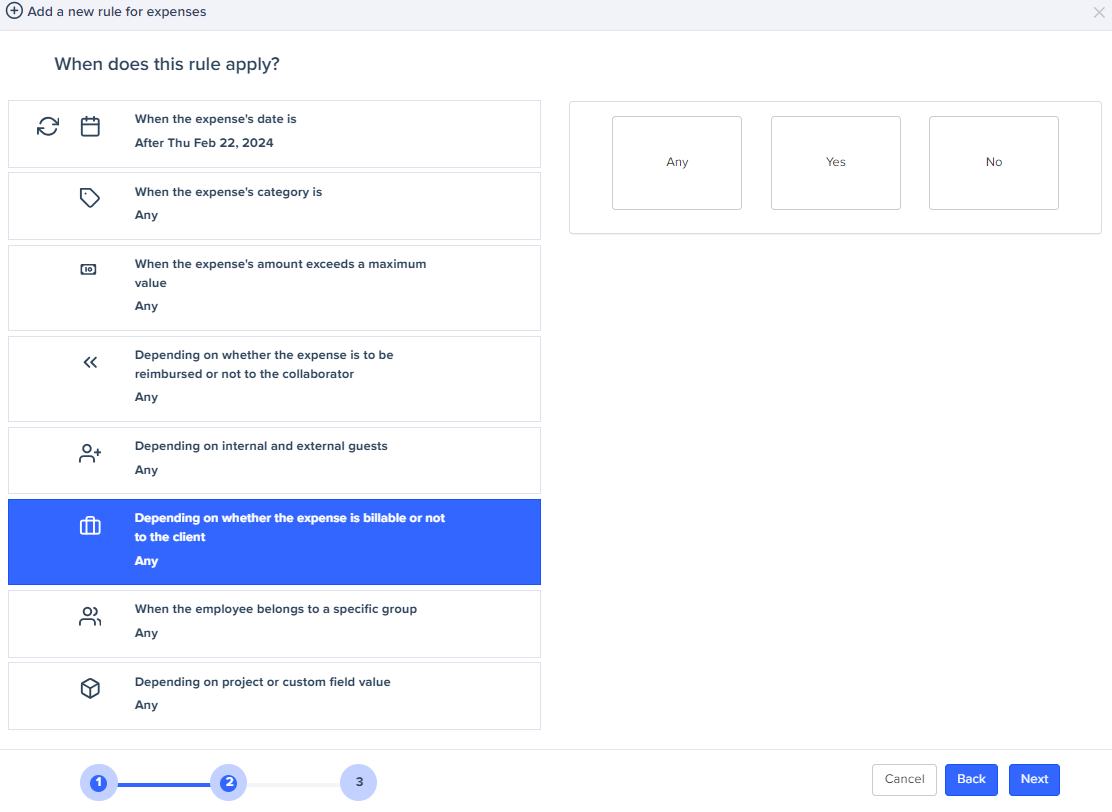The image size is (1112, 812).
Task: Click the double chevron reimbursement icon
Action: pos(90,362)
